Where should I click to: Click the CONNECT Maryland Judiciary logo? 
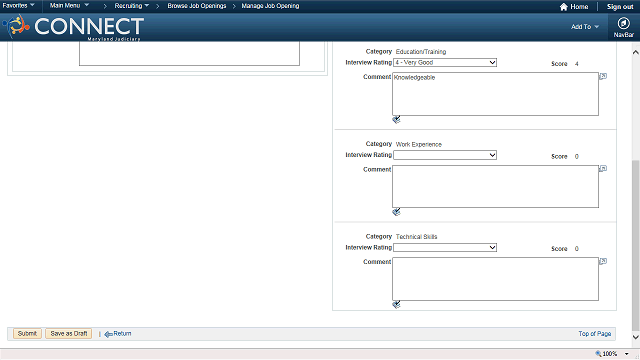pos(73,28)
